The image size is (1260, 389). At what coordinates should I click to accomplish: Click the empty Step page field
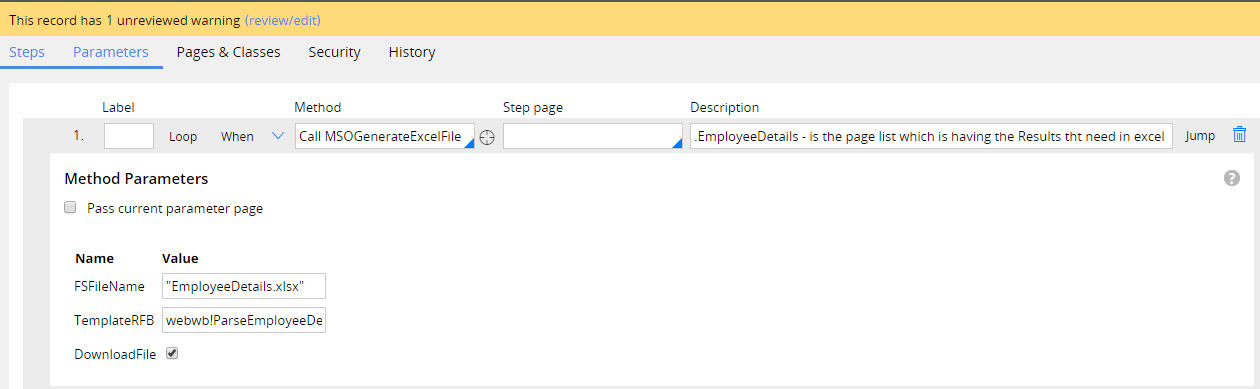point(593,136)
